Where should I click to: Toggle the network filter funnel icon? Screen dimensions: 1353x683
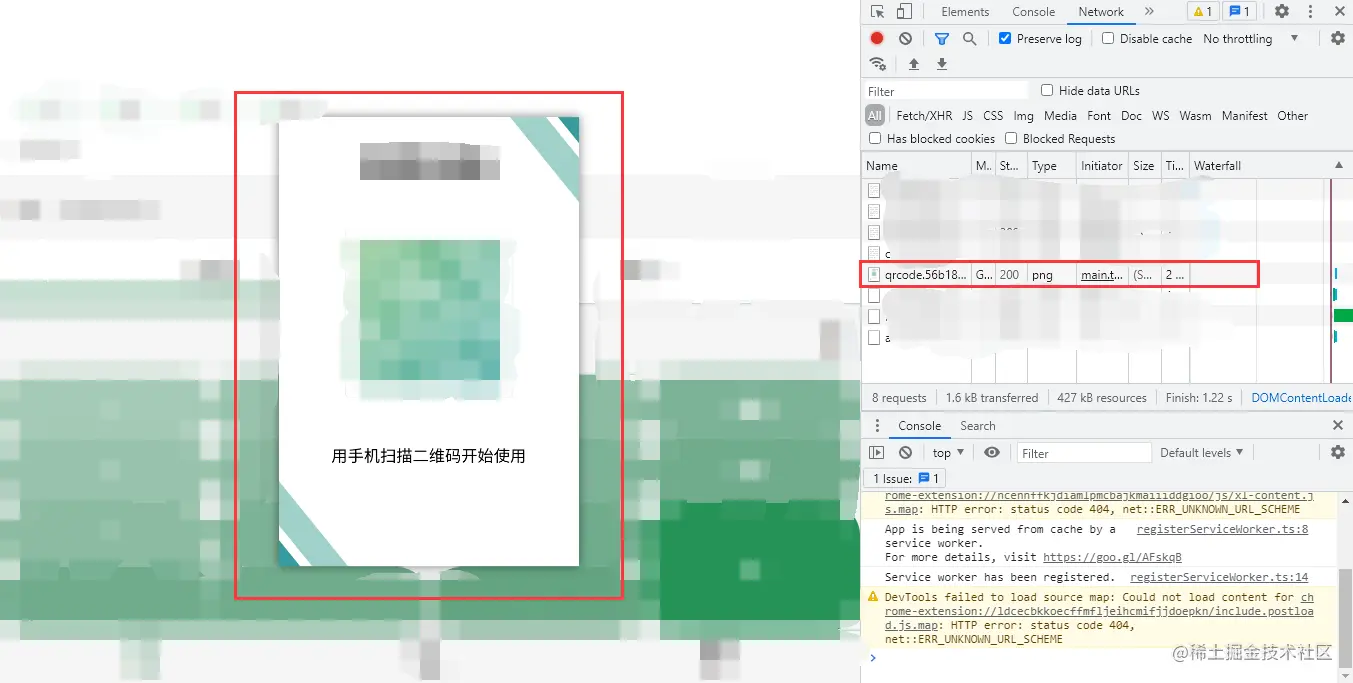(941, 38)
